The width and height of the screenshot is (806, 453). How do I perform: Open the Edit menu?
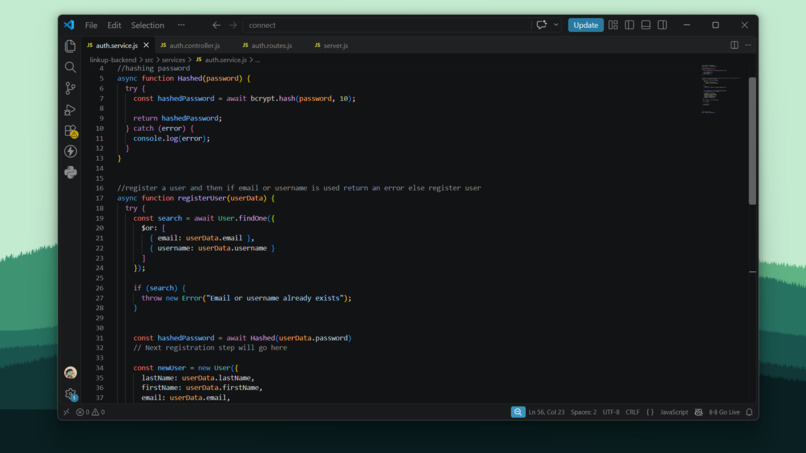[x=114, y=25]
